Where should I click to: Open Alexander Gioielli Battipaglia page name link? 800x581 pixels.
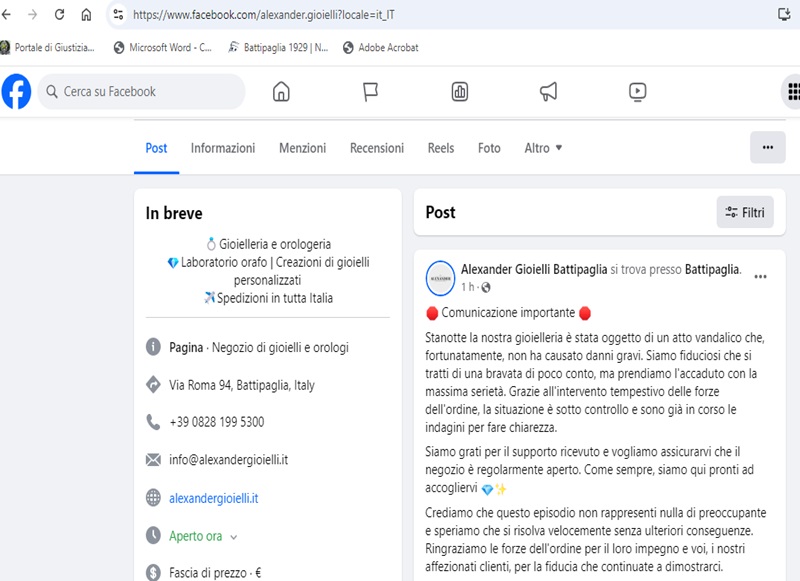534,269
